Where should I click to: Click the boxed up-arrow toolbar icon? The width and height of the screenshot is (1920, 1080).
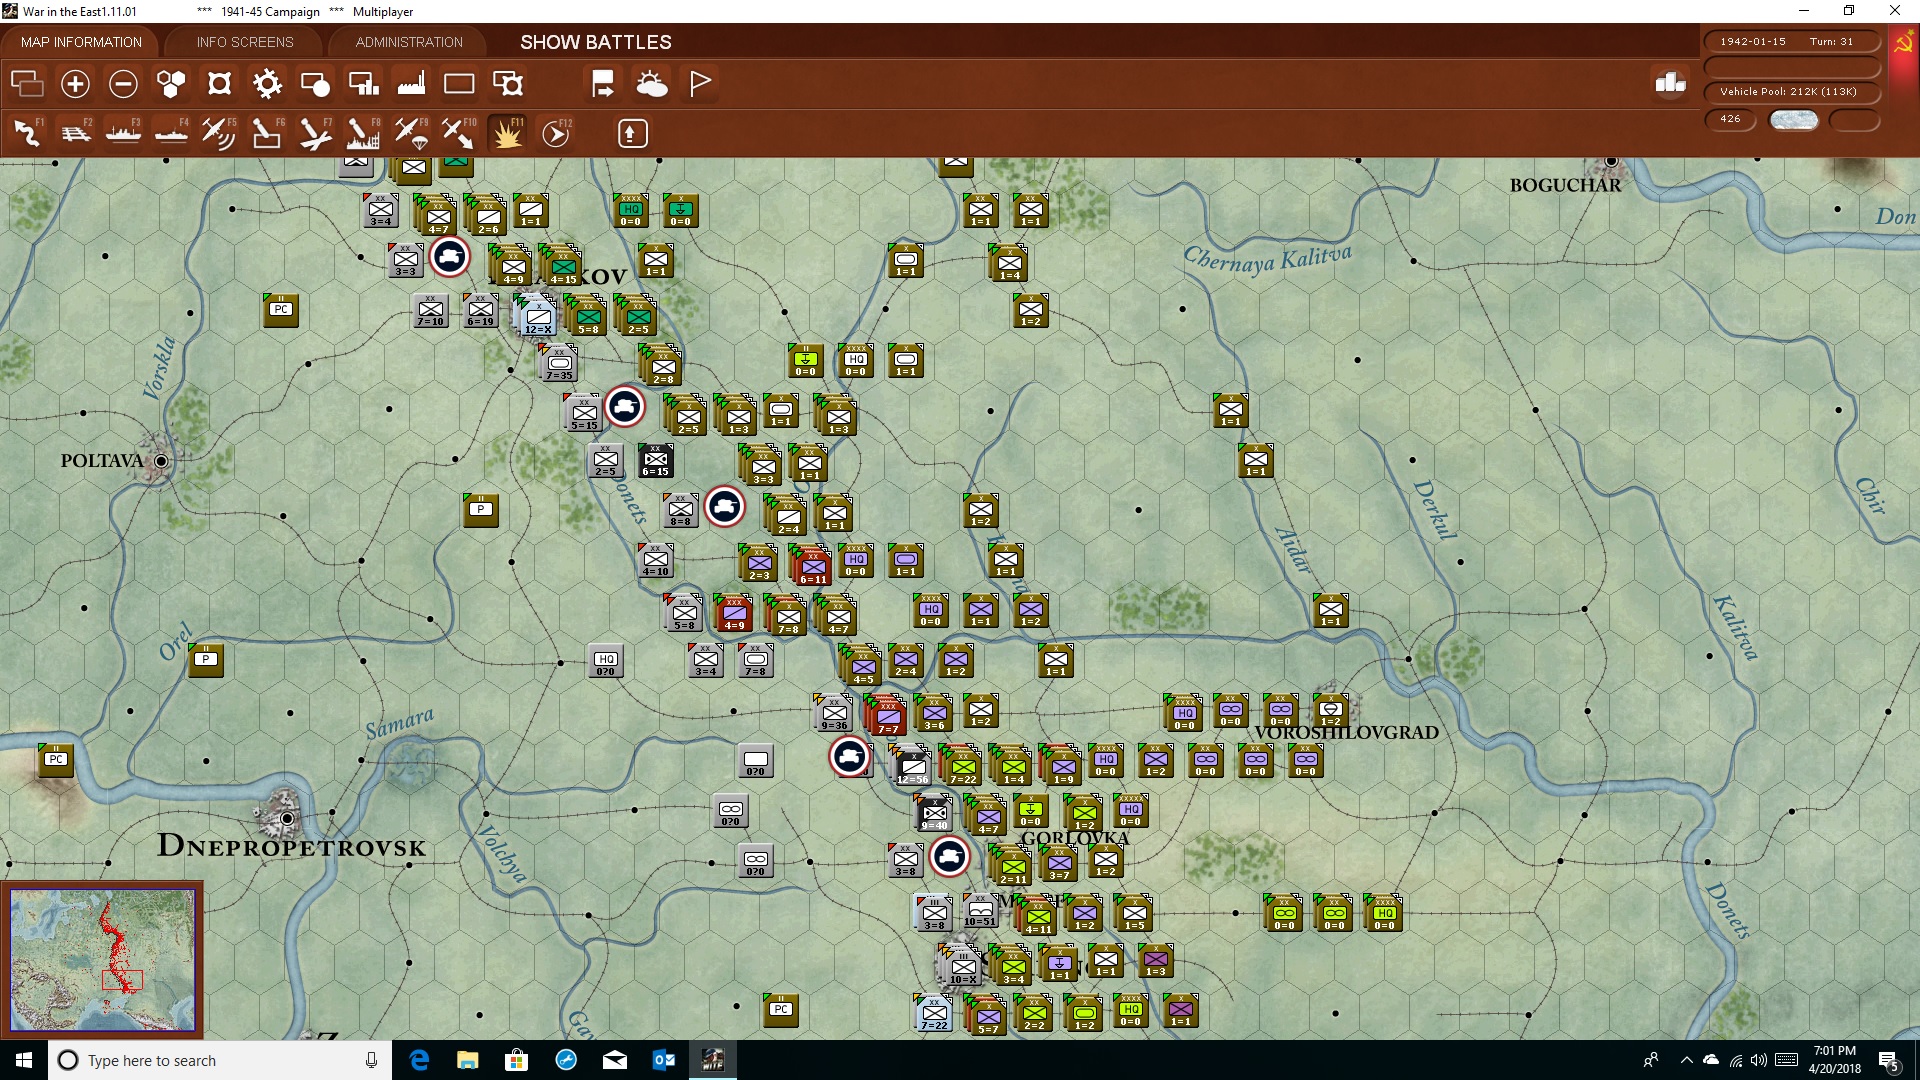pos(632,133)
